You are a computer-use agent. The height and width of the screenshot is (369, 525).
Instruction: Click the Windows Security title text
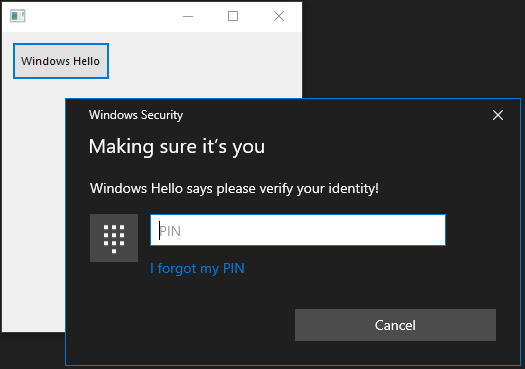(x=136, y=115)
